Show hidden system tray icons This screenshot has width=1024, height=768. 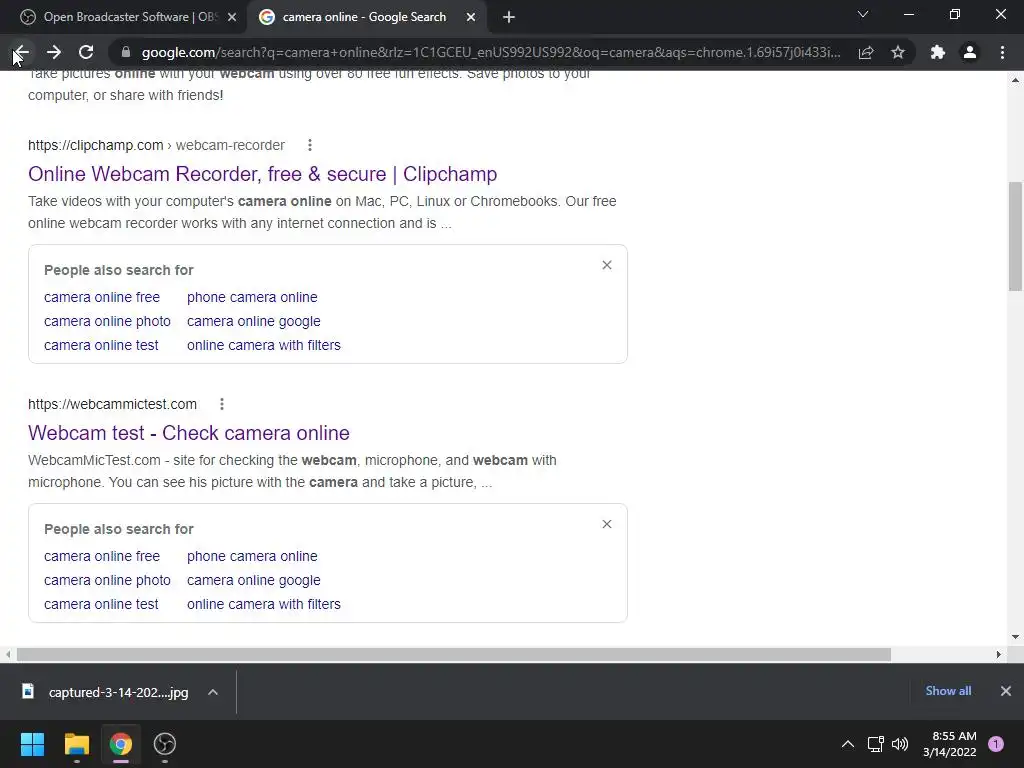(x=848, y=744)
